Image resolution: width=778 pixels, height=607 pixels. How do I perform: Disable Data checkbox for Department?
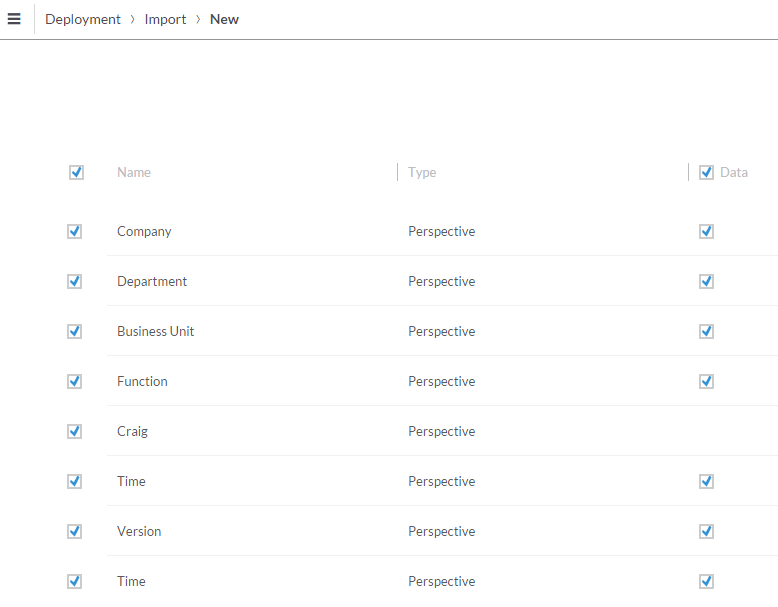pyautogui.click(x=707, y=281)
